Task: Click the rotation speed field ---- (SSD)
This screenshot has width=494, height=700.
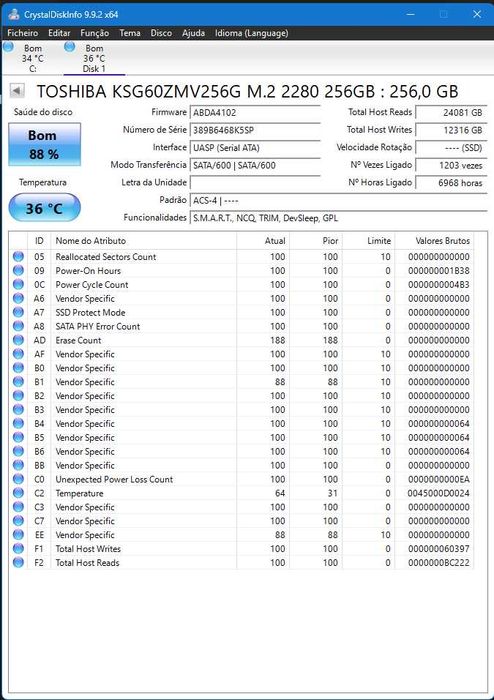Action: point(451,148)
